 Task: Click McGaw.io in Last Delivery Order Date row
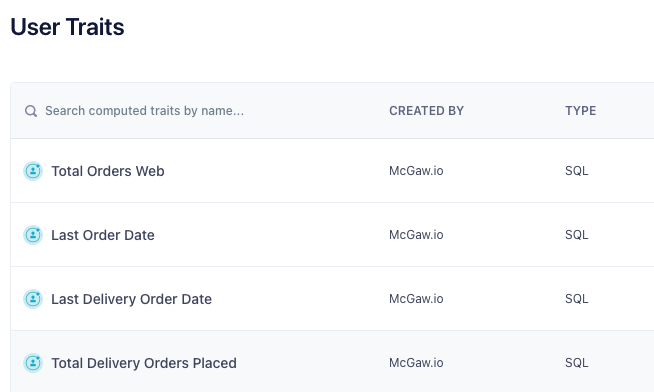[x=416, y=299]
